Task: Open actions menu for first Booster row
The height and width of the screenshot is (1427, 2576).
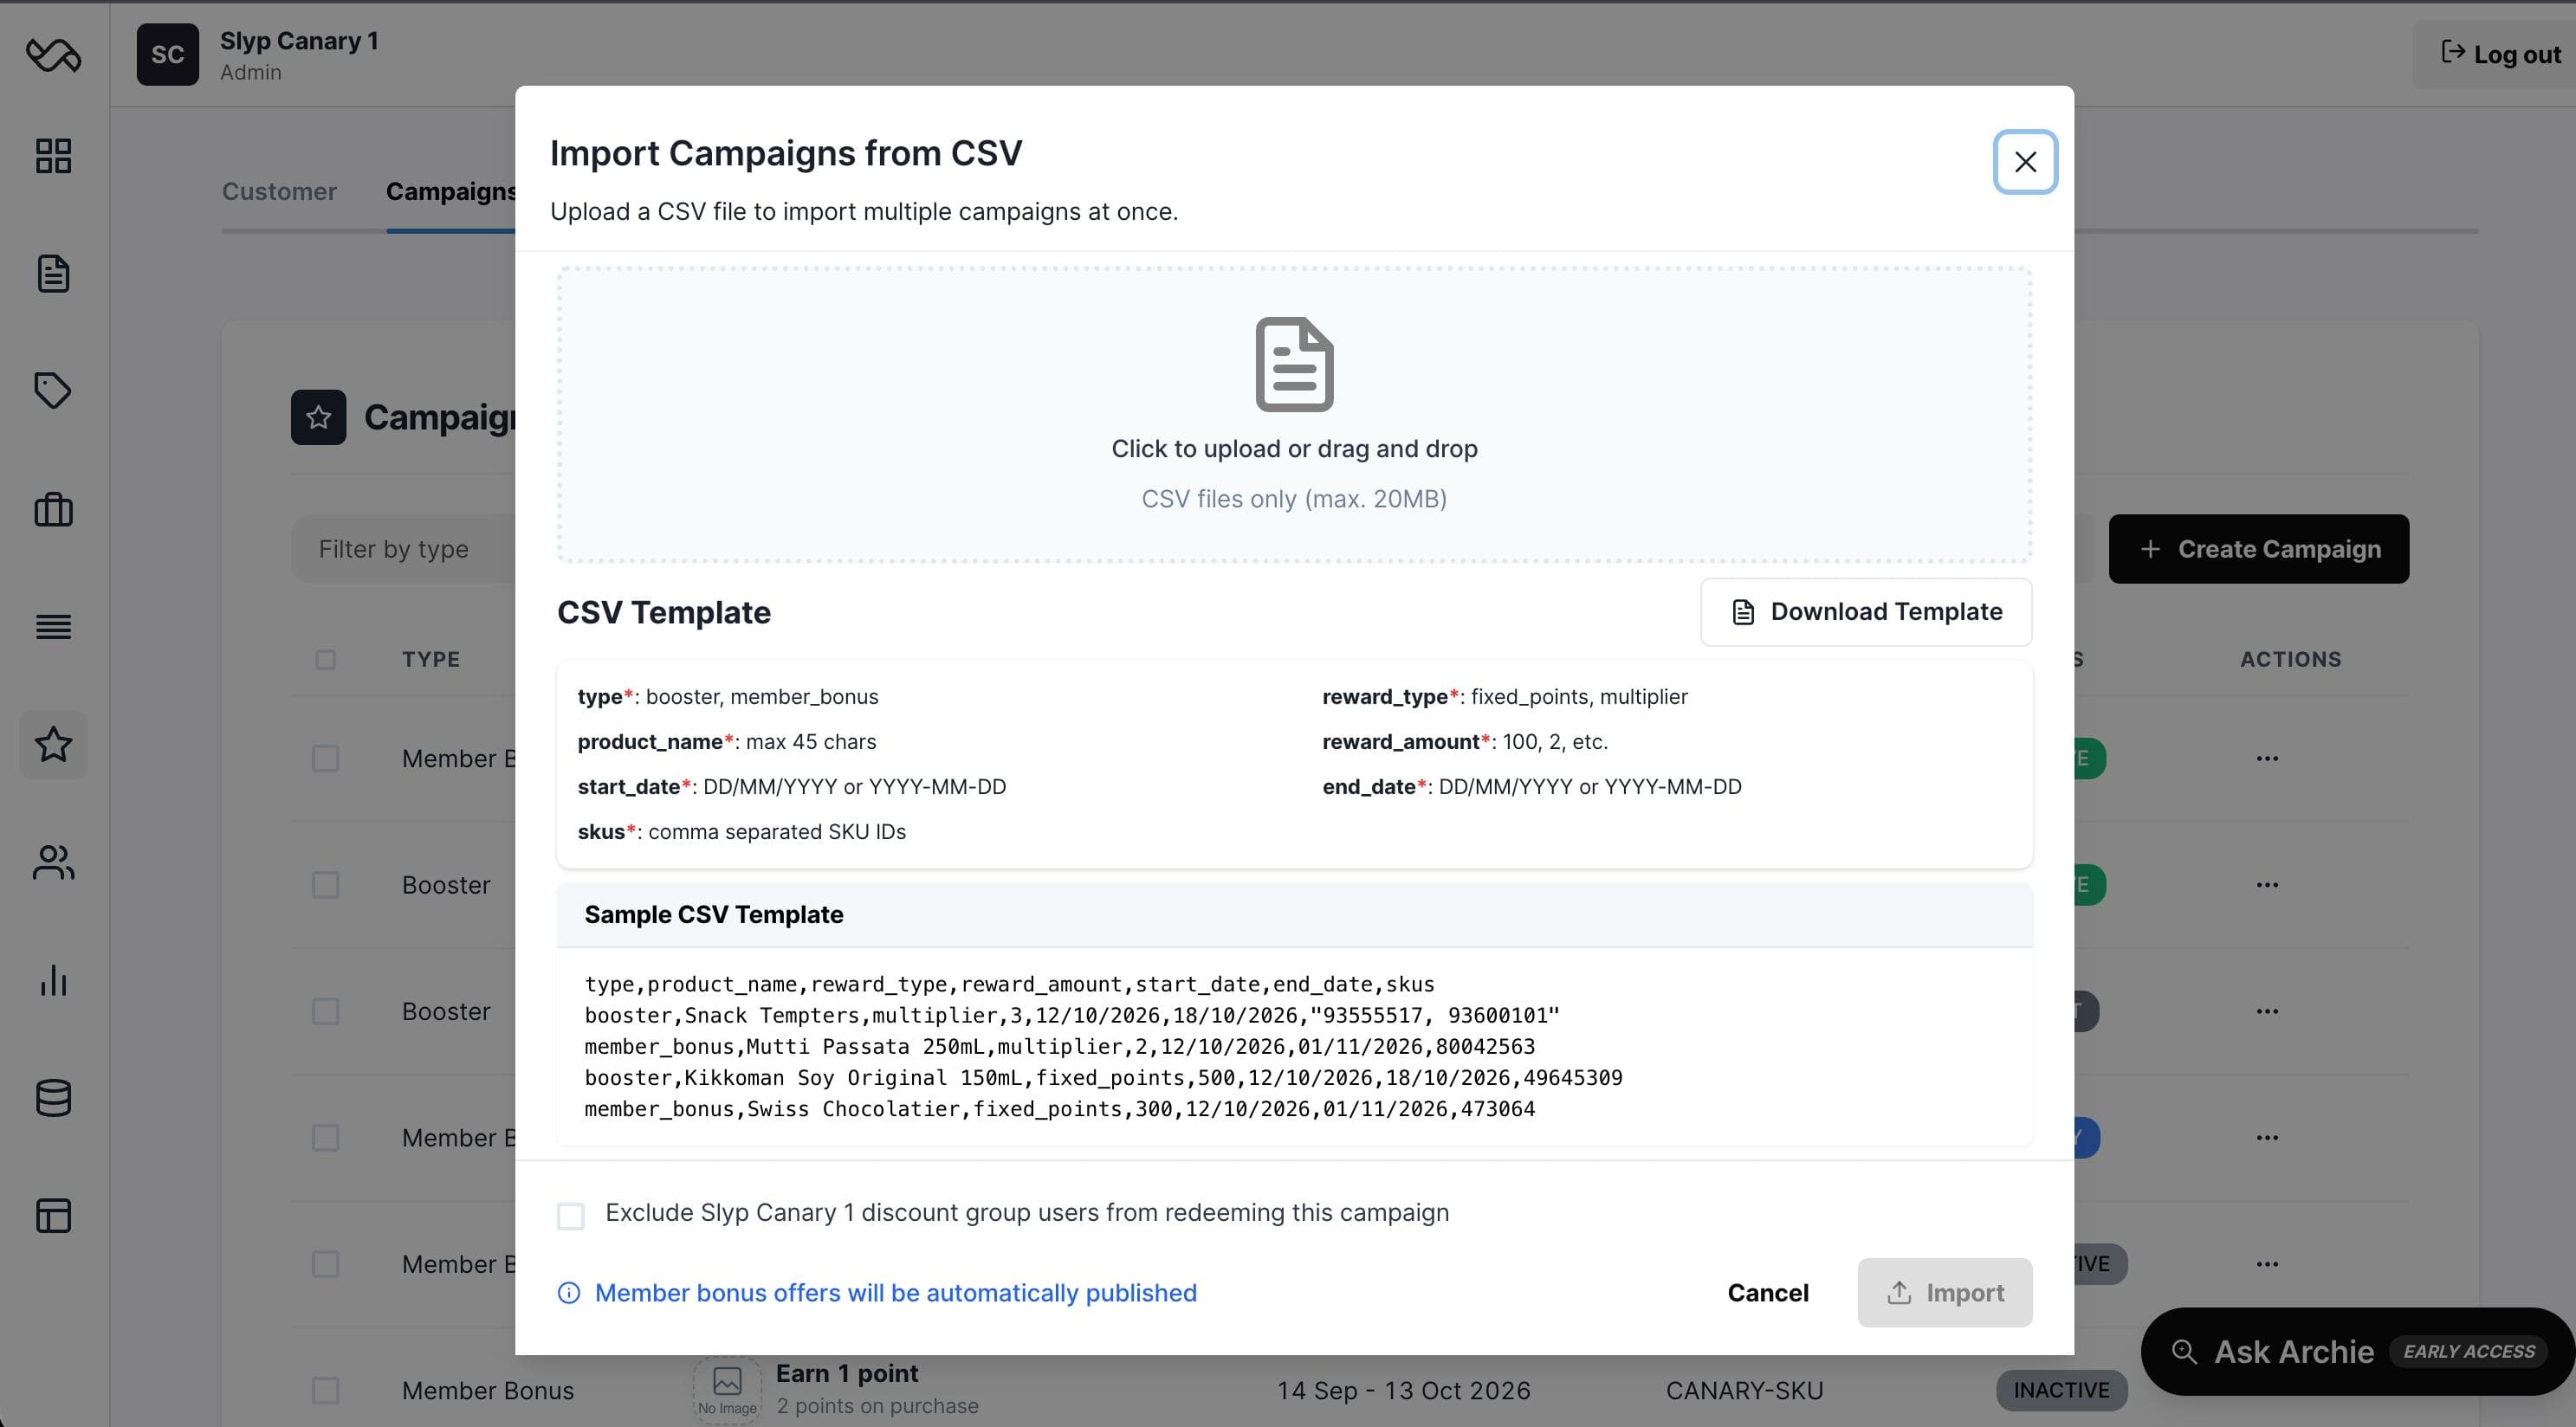Action: pyautogui.click(x=2267, y=885)
